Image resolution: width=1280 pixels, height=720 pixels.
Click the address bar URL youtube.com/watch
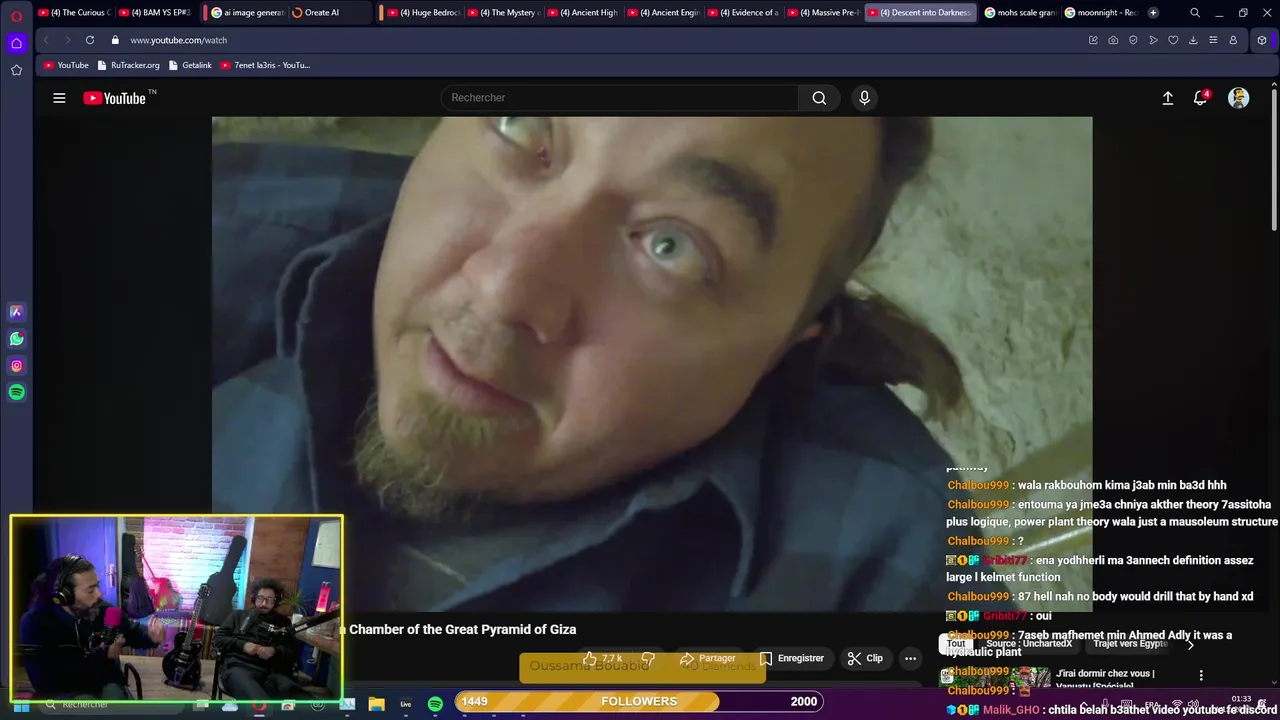(x=178, y=40)
